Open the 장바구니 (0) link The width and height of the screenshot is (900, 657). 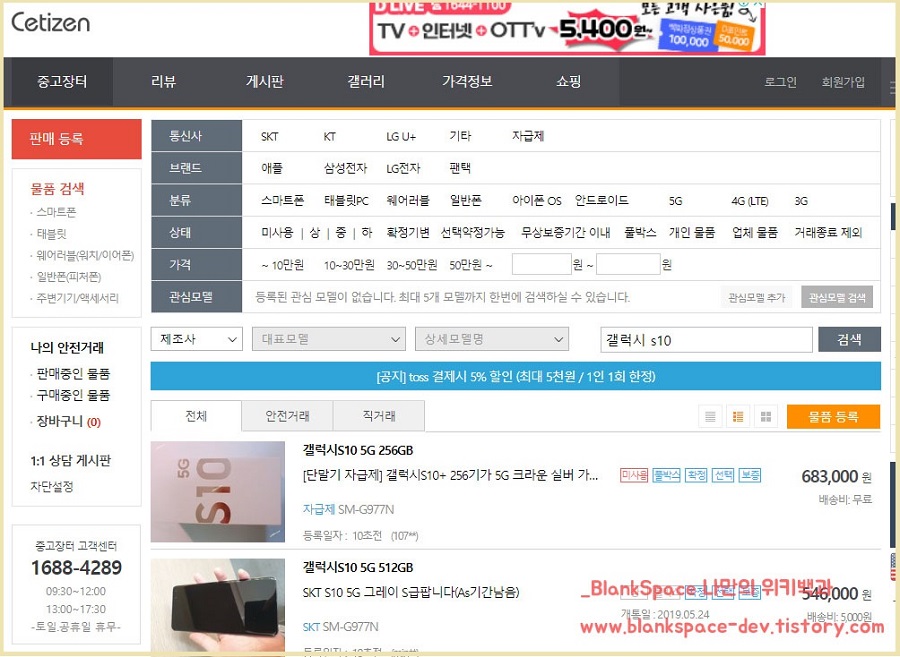(x=68, y=422)
